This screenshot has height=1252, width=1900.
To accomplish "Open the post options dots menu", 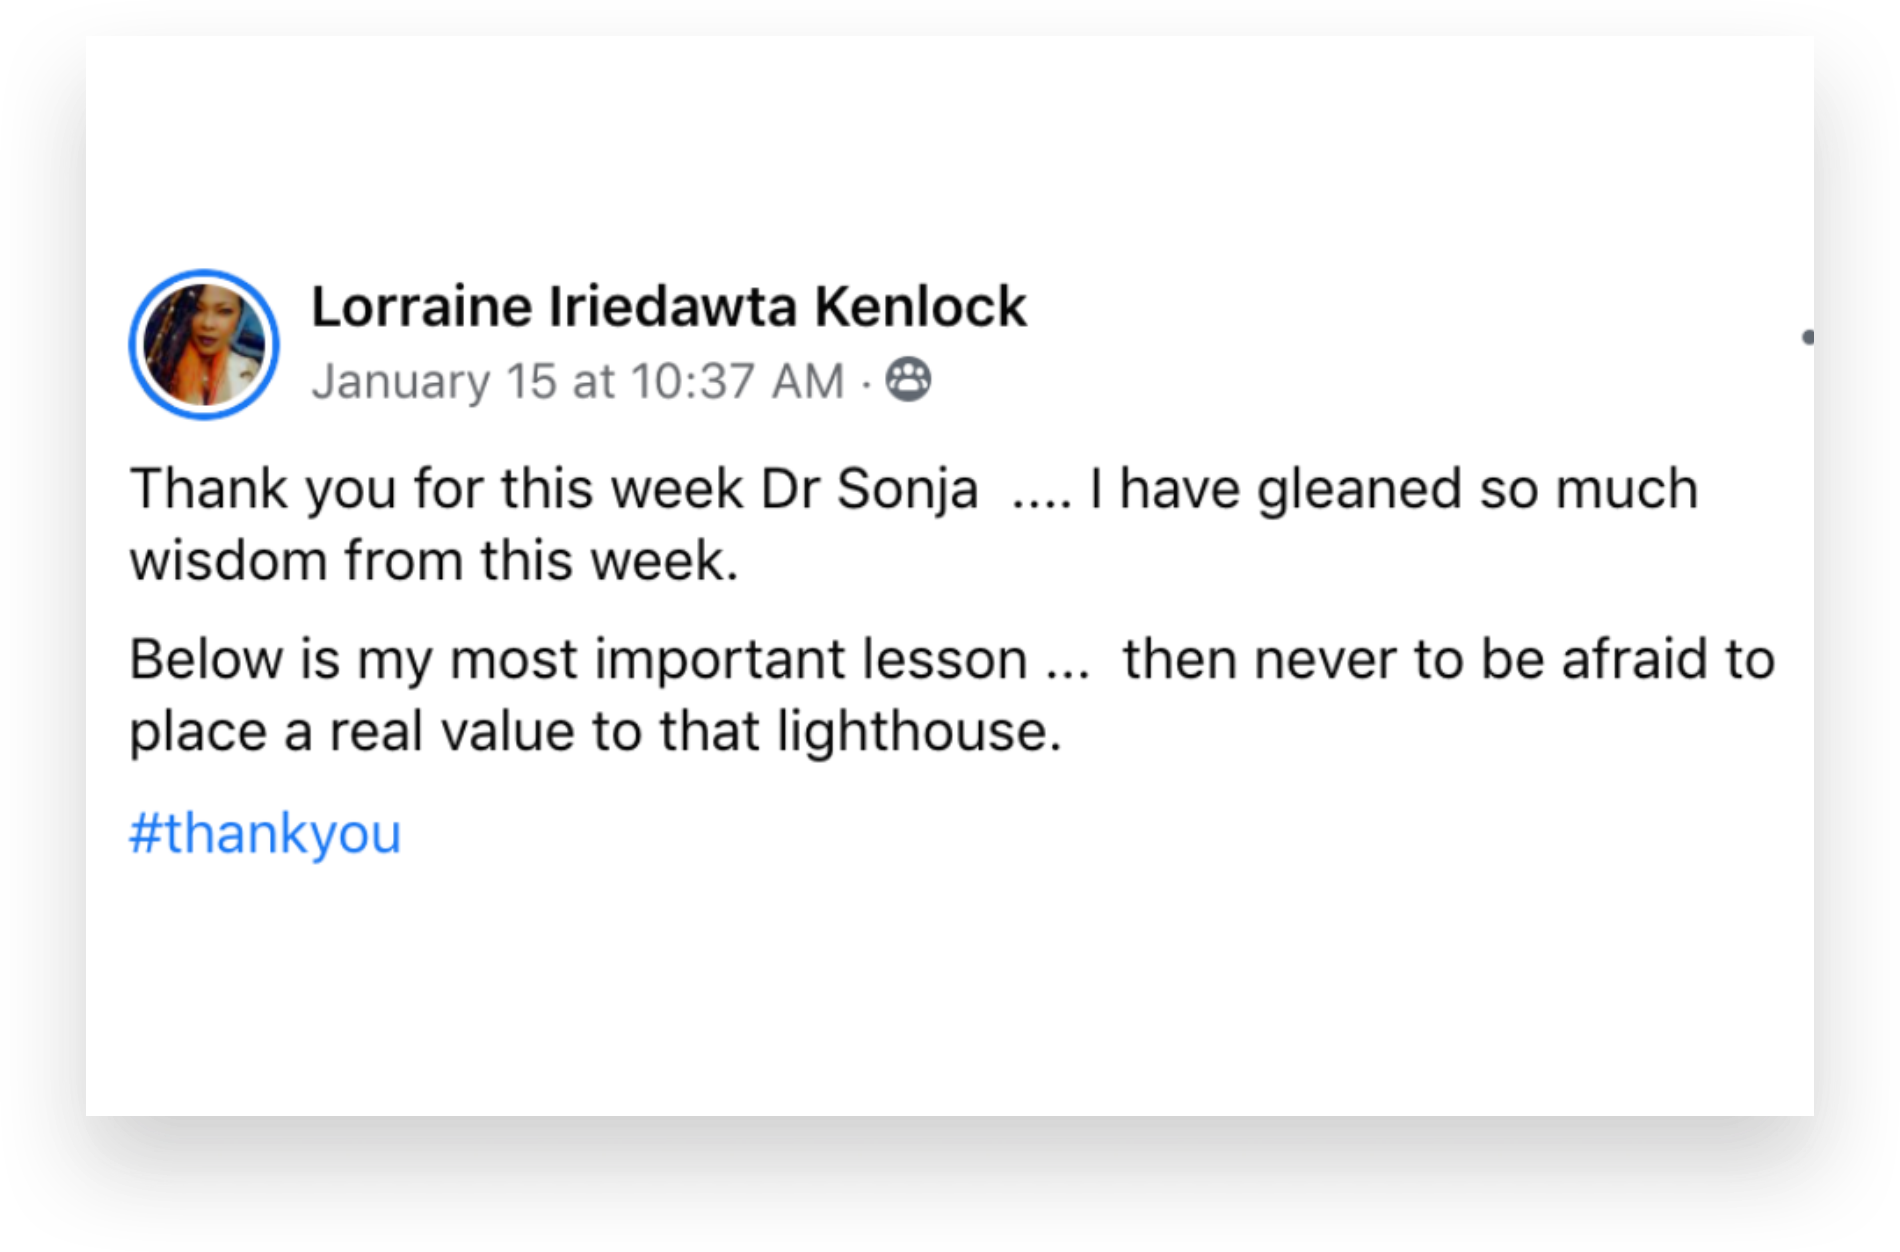I will [1807, 337].
